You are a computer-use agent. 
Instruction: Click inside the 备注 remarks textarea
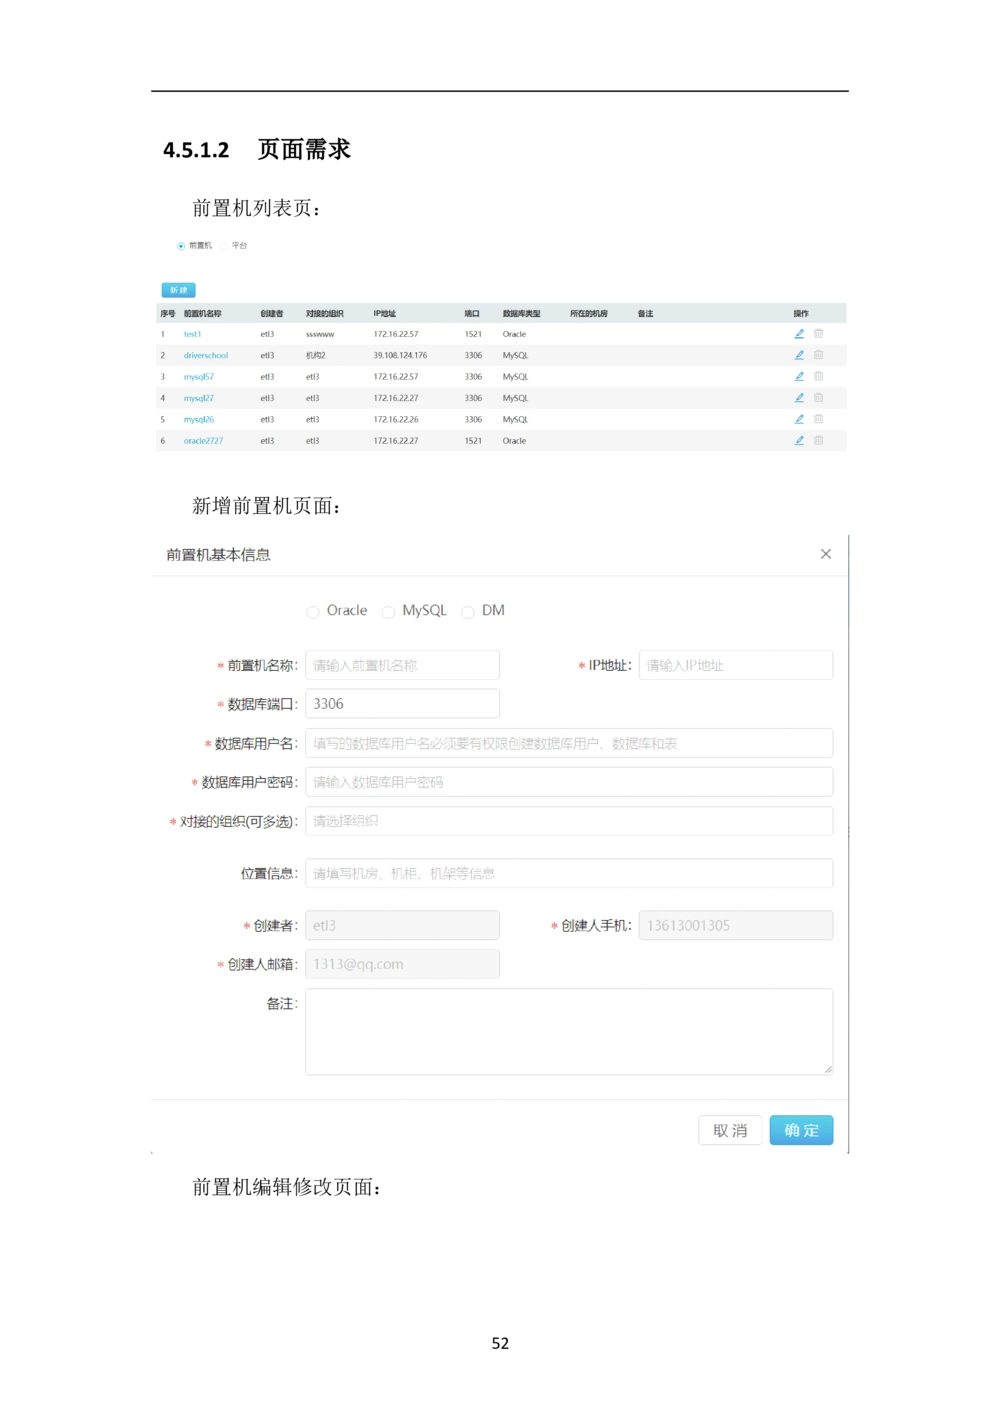click(568, 1030)
